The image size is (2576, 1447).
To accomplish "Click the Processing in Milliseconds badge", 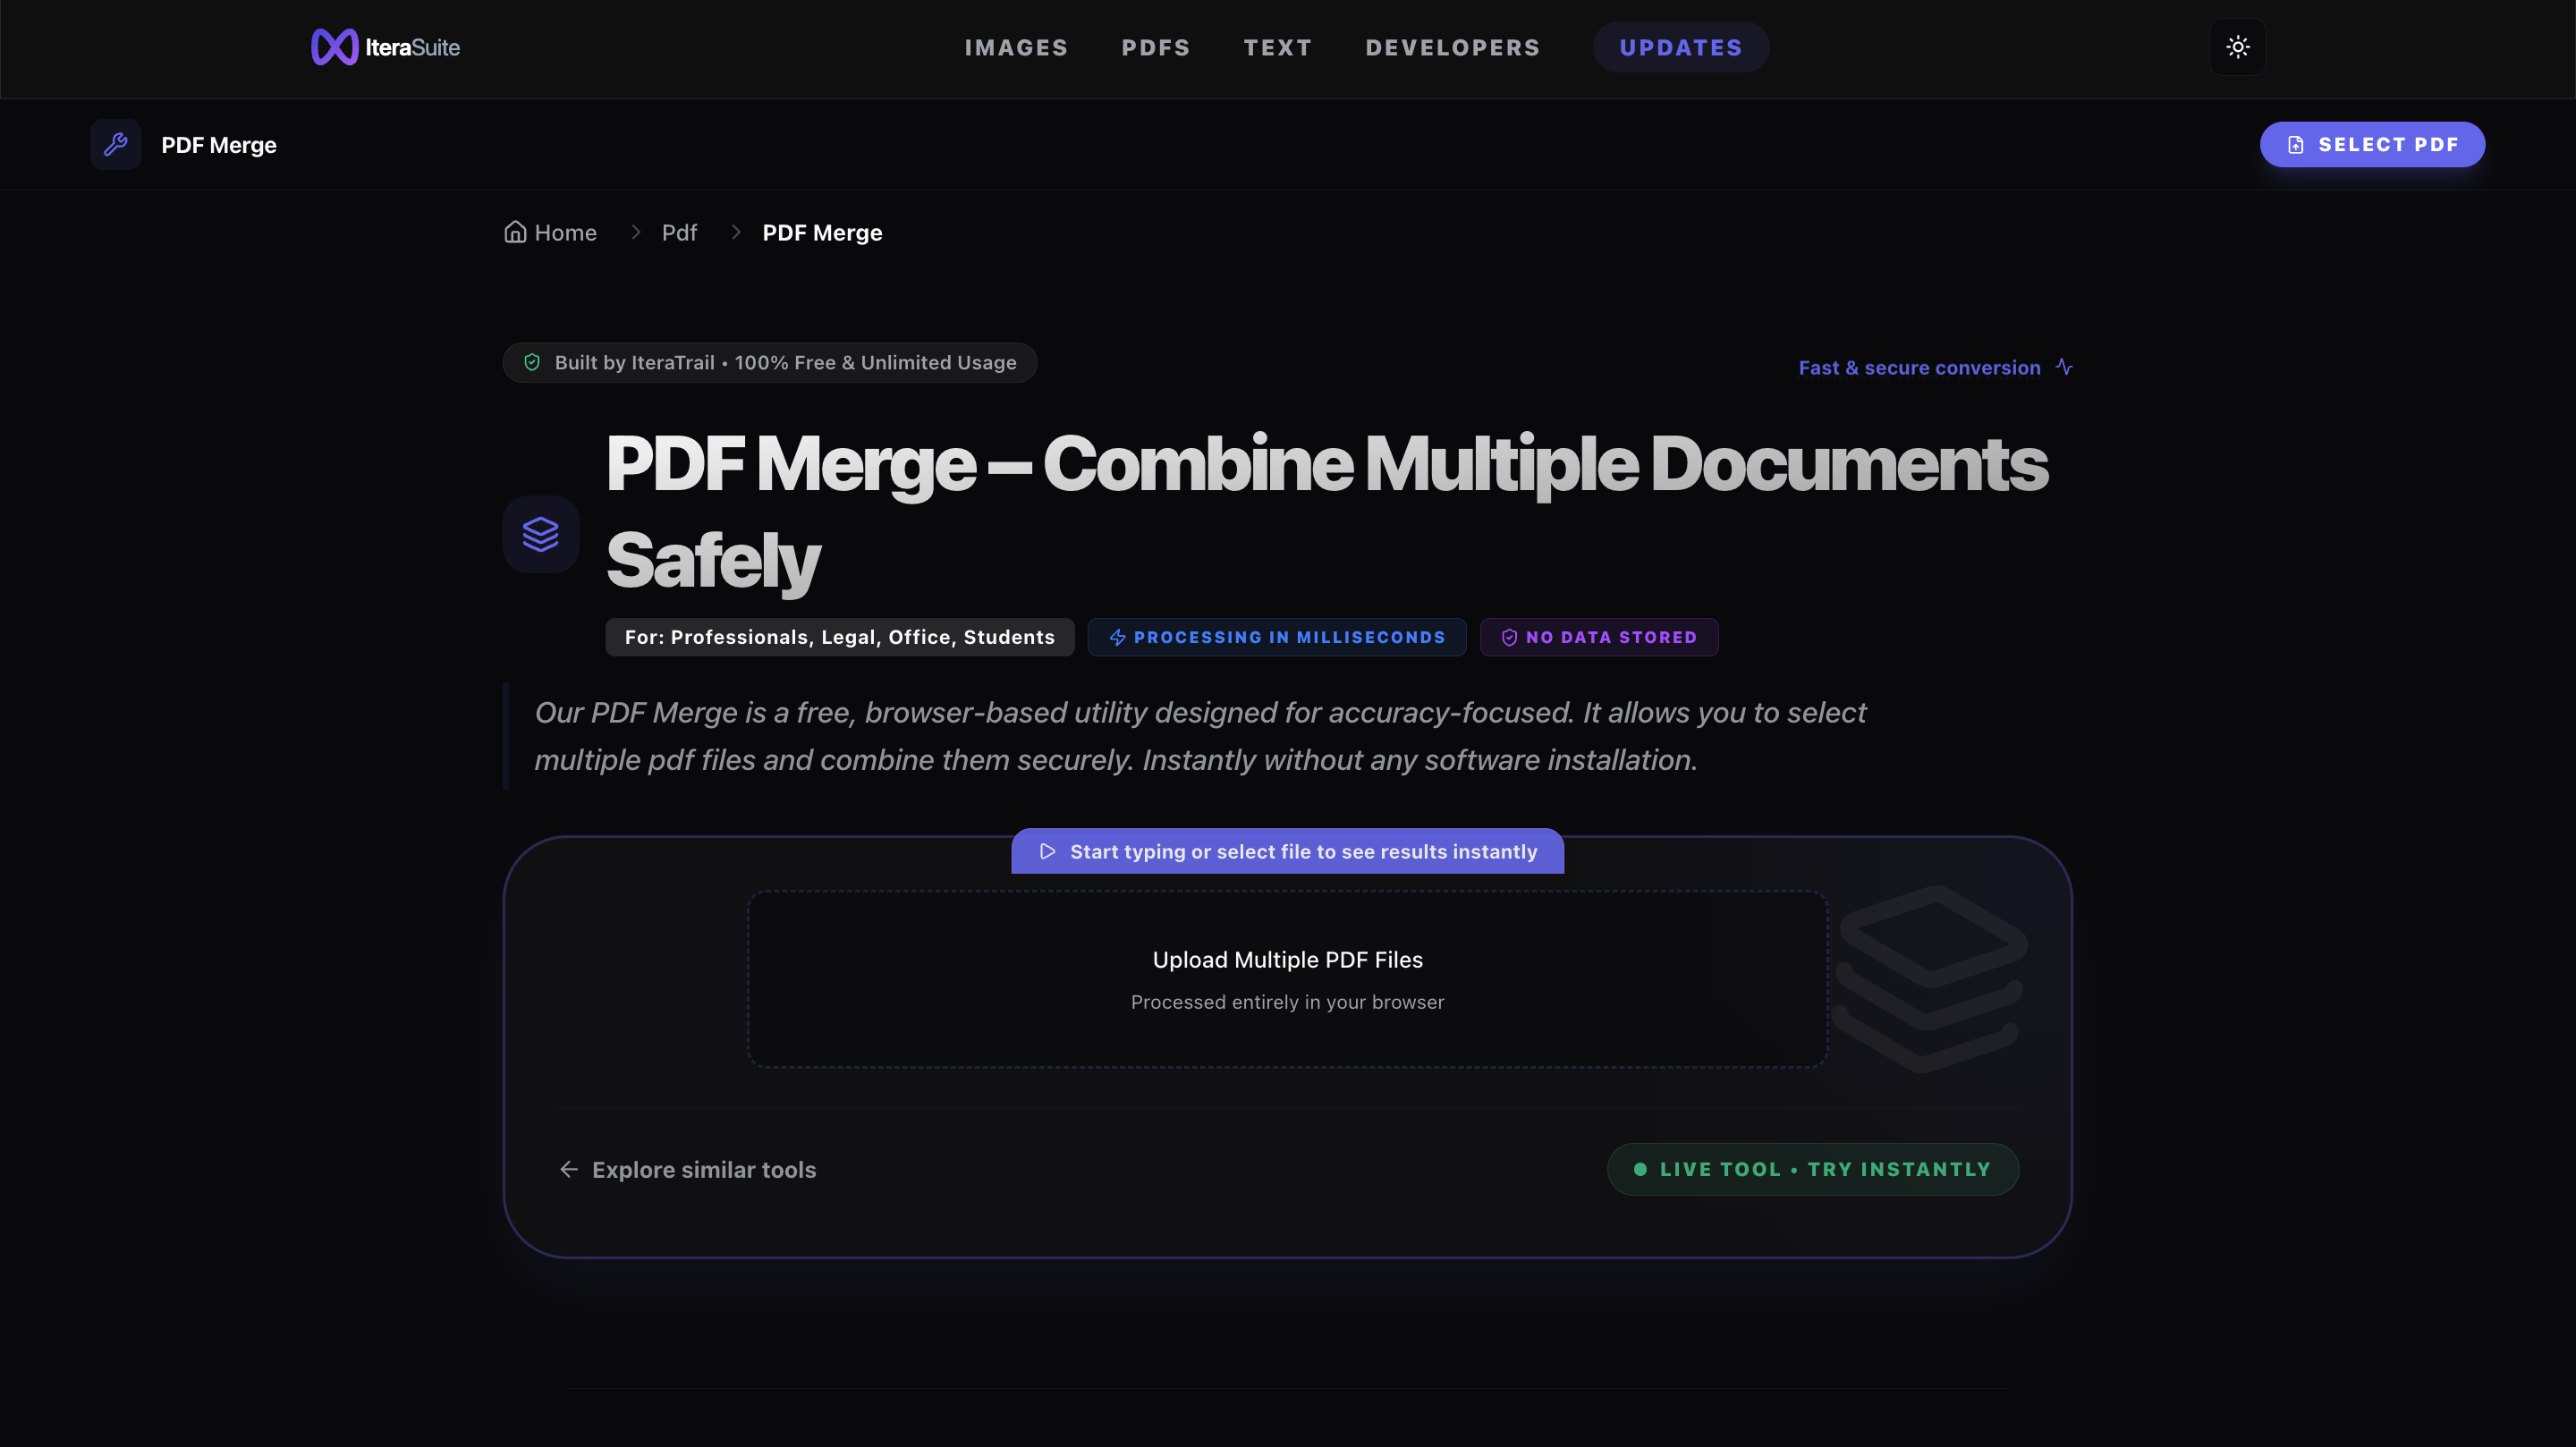I will pyautogui.click(x=1277, y=637).
